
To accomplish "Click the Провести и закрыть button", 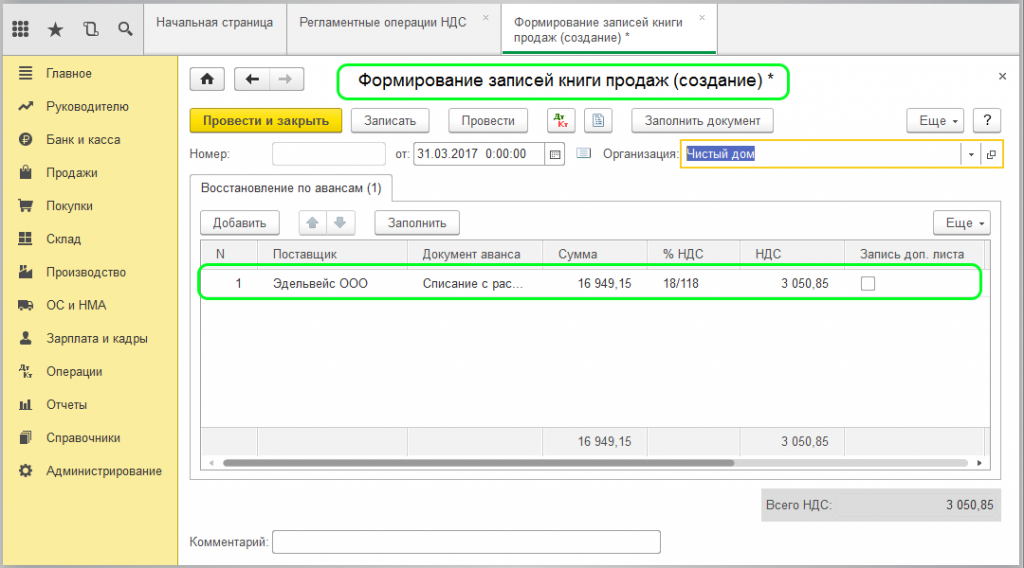I will coord(265,121).
